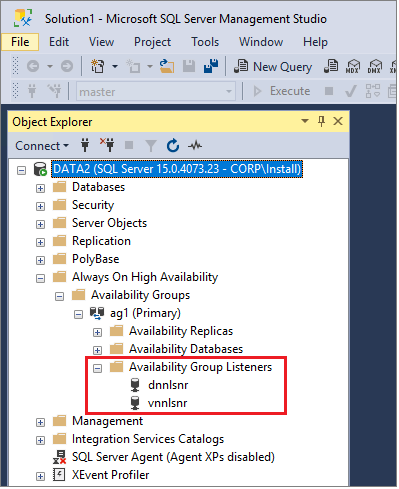Click the Change Connection icon in SQL toolbar
Screen dimensions: 399x489
click(x=54, y=91)
